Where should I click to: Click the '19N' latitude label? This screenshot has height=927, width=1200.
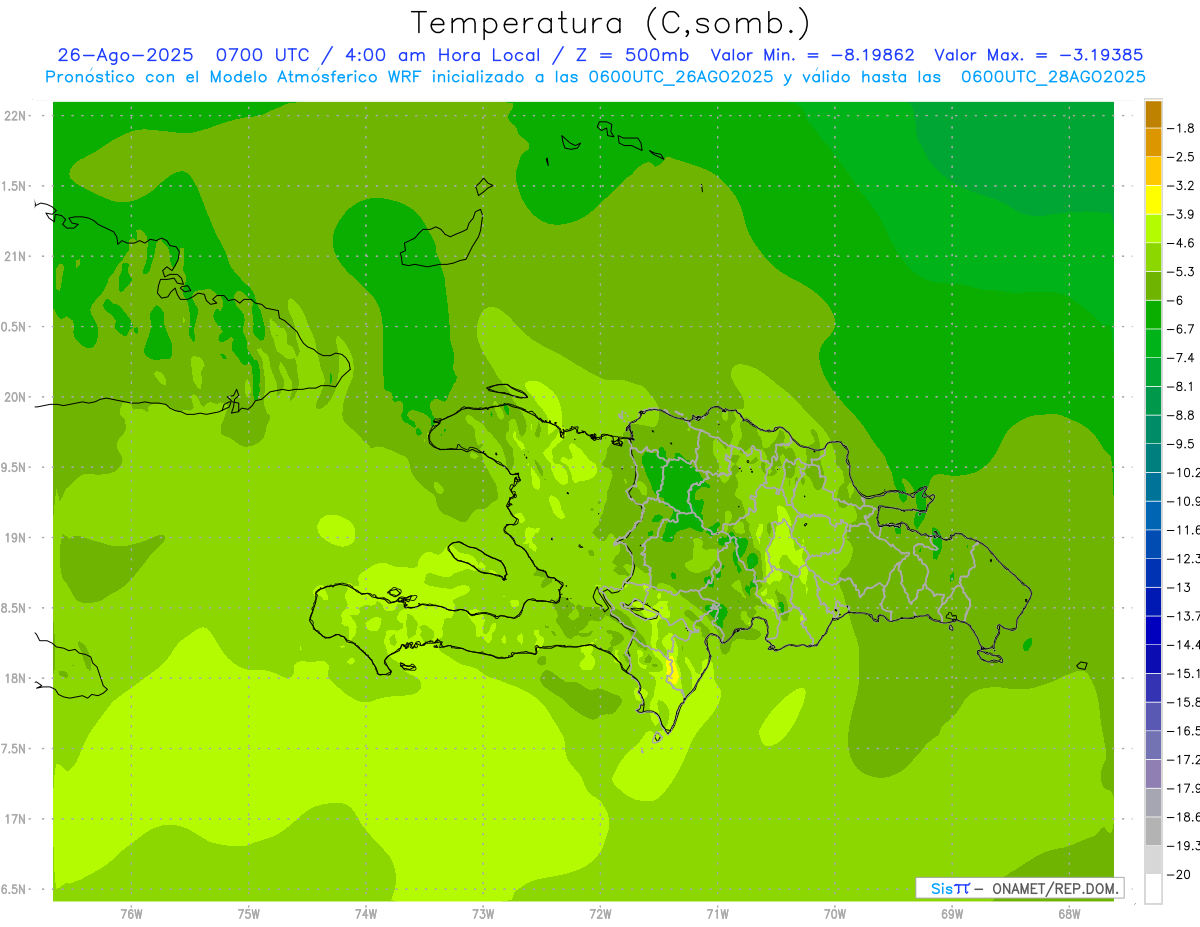pos(17,537)
